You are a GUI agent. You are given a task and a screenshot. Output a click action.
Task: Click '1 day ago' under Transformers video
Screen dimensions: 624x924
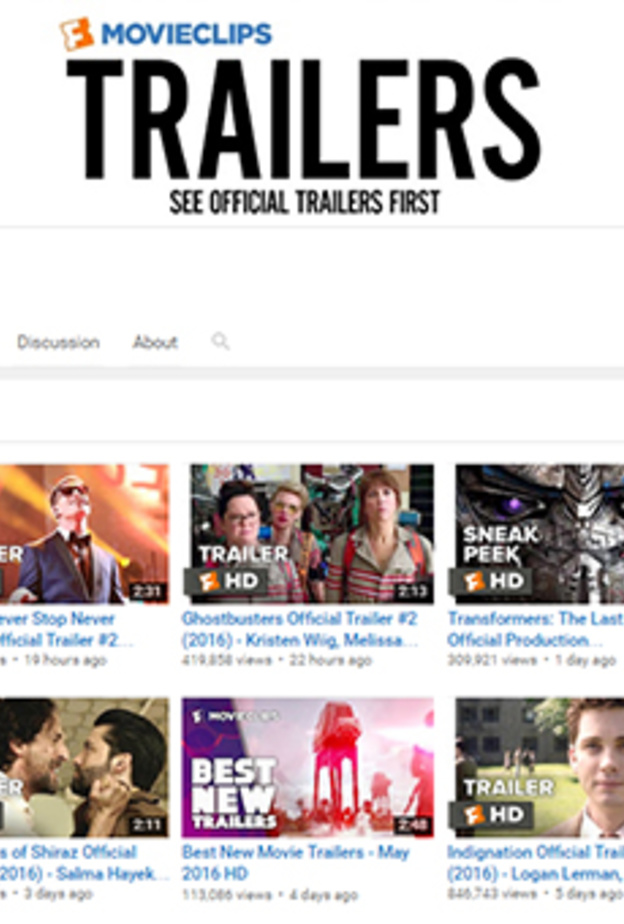coord(585,661)
